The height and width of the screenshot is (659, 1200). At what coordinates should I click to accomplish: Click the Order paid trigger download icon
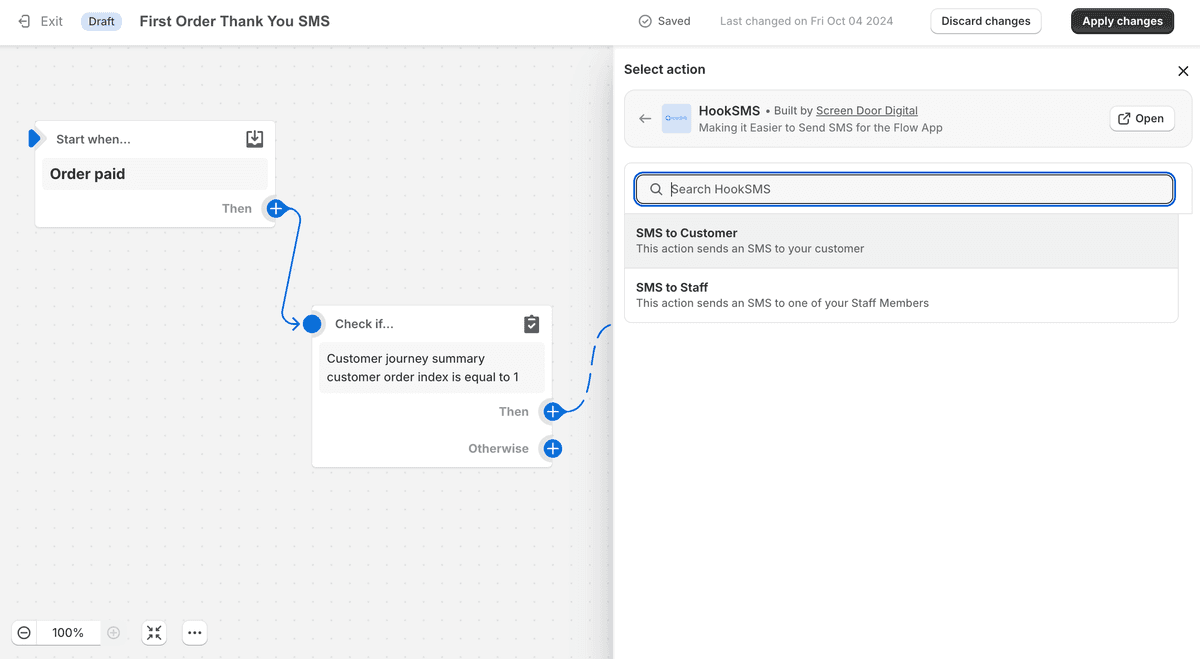255,139
